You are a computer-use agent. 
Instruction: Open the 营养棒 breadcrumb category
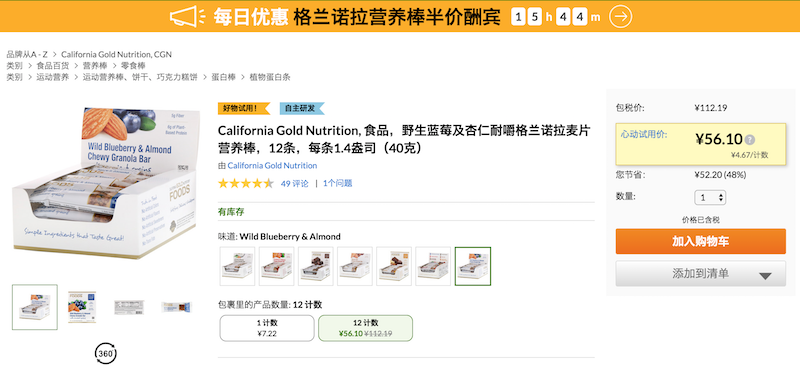pos(95,66)
